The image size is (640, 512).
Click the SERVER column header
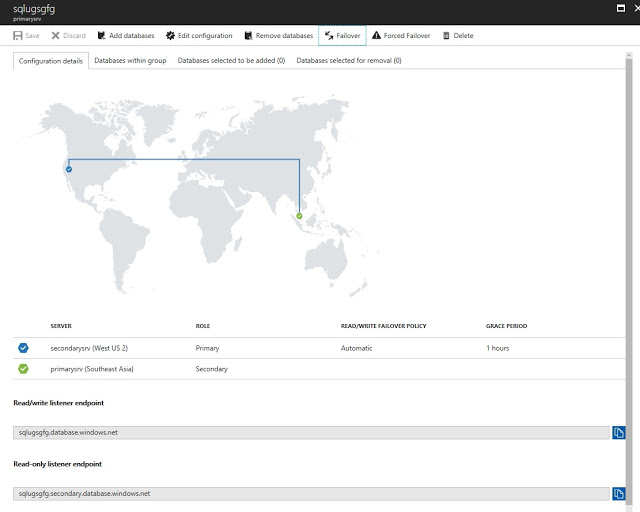[61, 326]
